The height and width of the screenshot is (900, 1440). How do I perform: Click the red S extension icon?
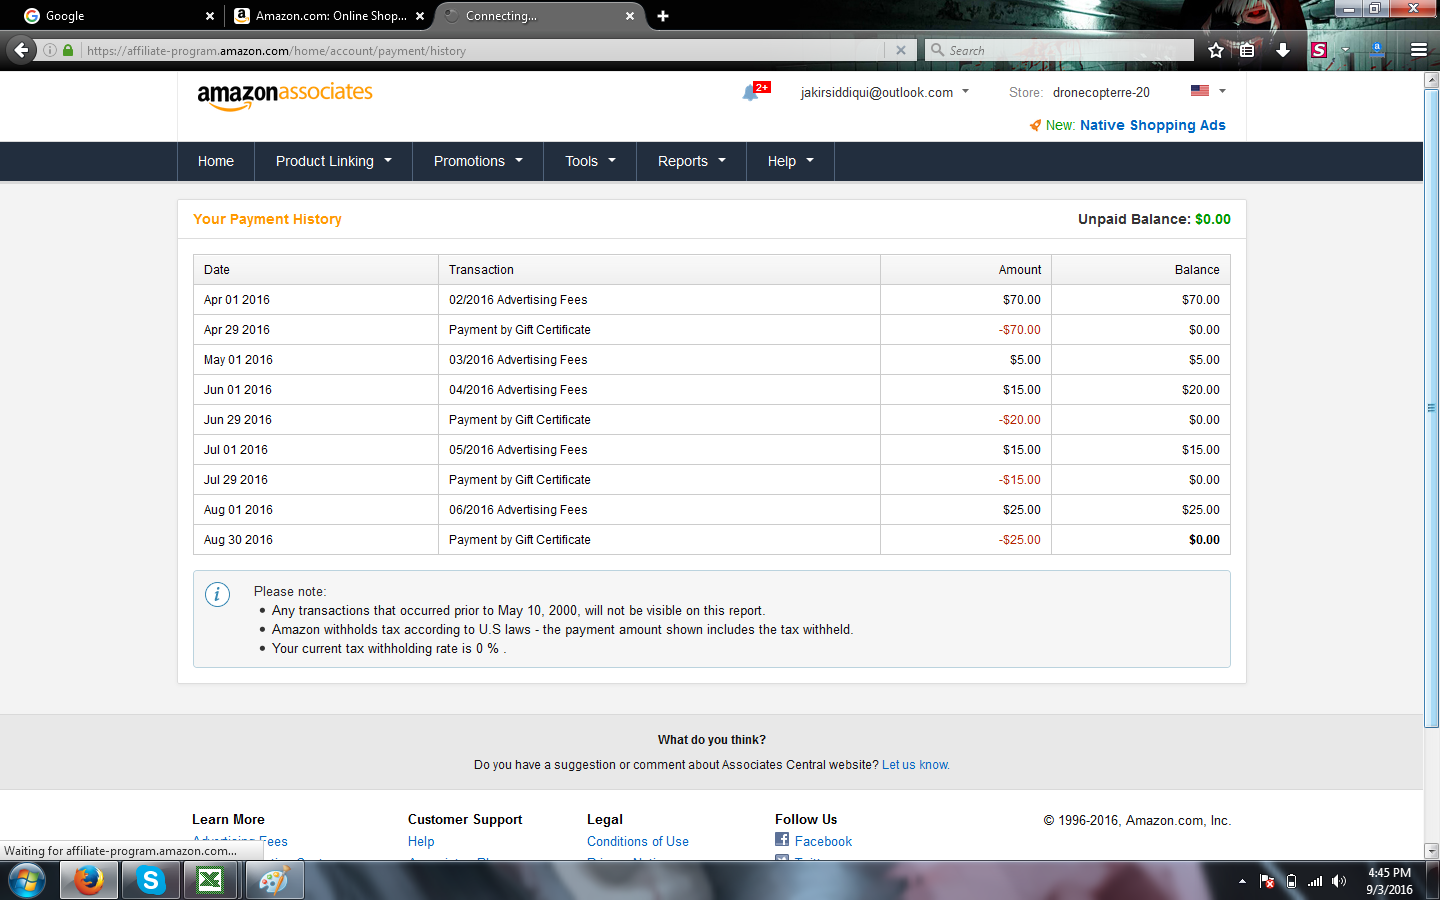coord(1319,50)
